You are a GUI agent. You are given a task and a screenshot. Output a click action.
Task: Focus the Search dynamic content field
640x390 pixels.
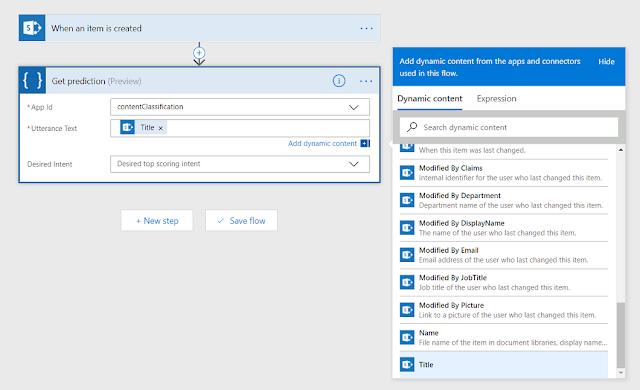509,127
